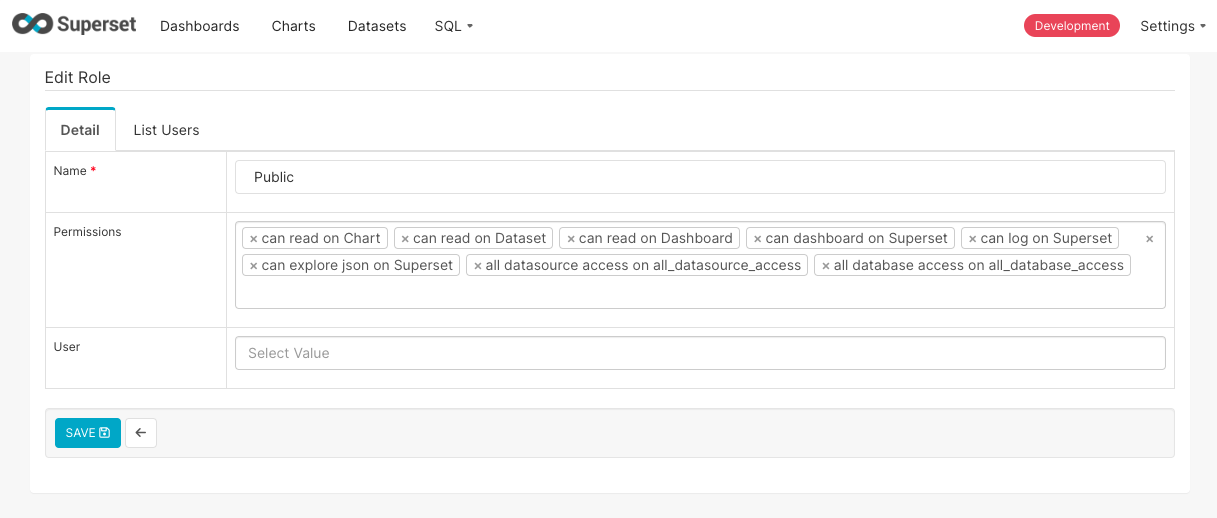The image size is (1217, 518).
Task: Remove 'can explore json on Superset' tag
Action: click(254, 266)
